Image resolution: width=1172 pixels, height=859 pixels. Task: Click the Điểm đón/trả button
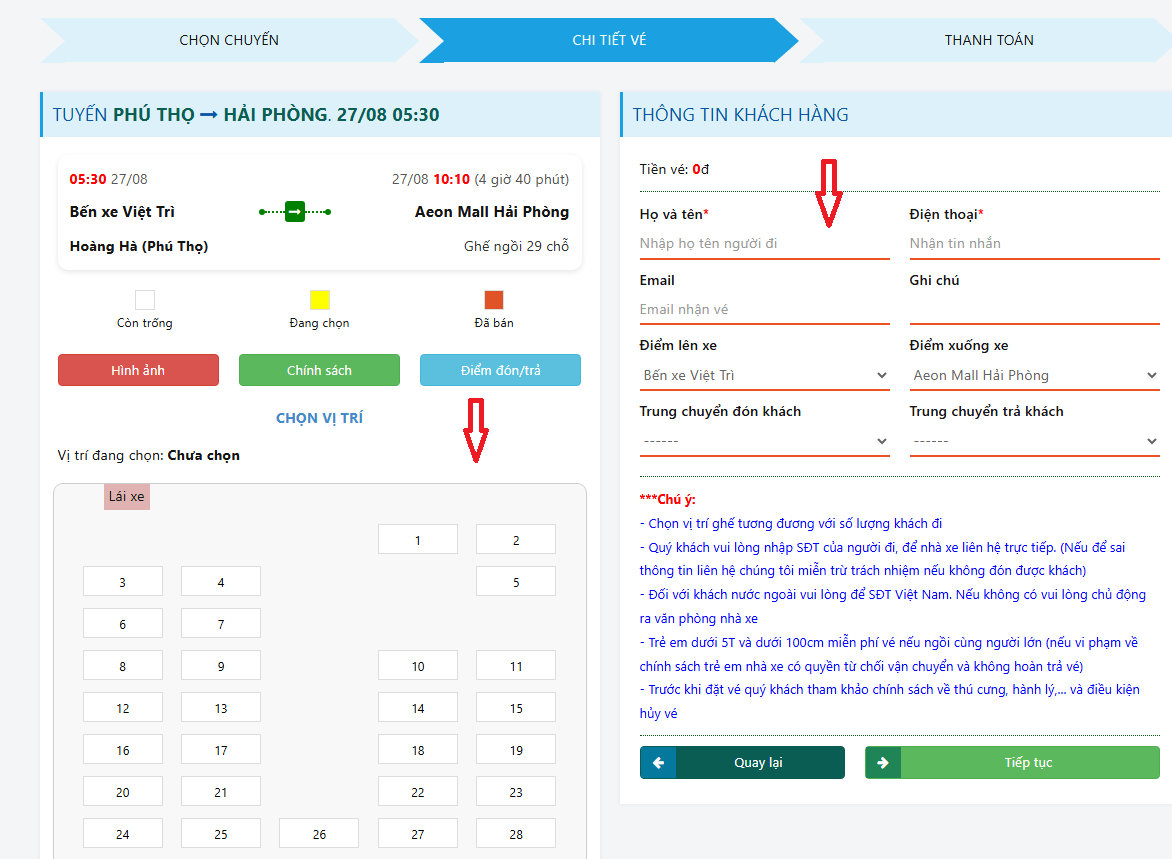click(x=500, y=371)
